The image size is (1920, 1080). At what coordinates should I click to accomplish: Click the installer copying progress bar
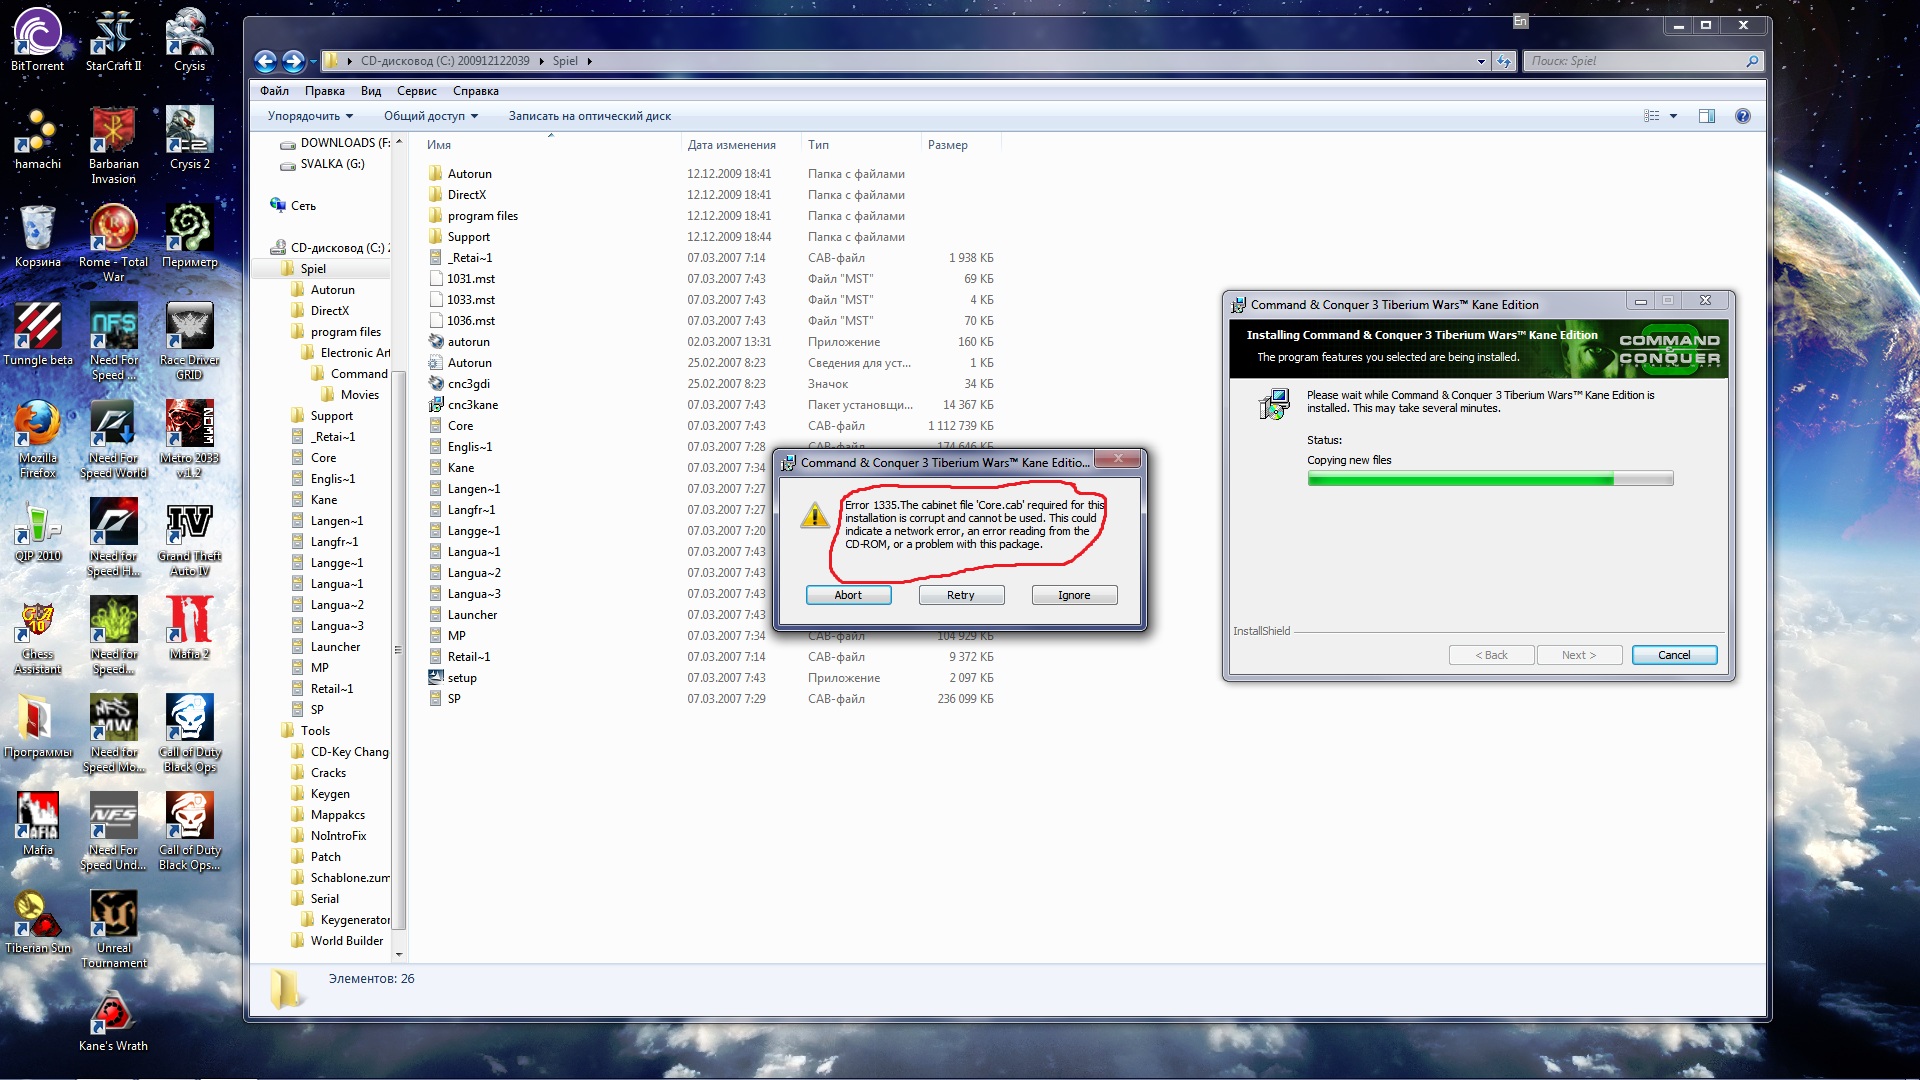pos(1490,479)
